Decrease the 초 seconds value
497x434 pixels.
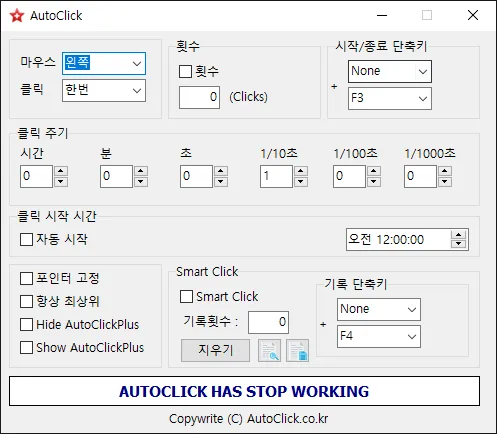coord(221,182)
